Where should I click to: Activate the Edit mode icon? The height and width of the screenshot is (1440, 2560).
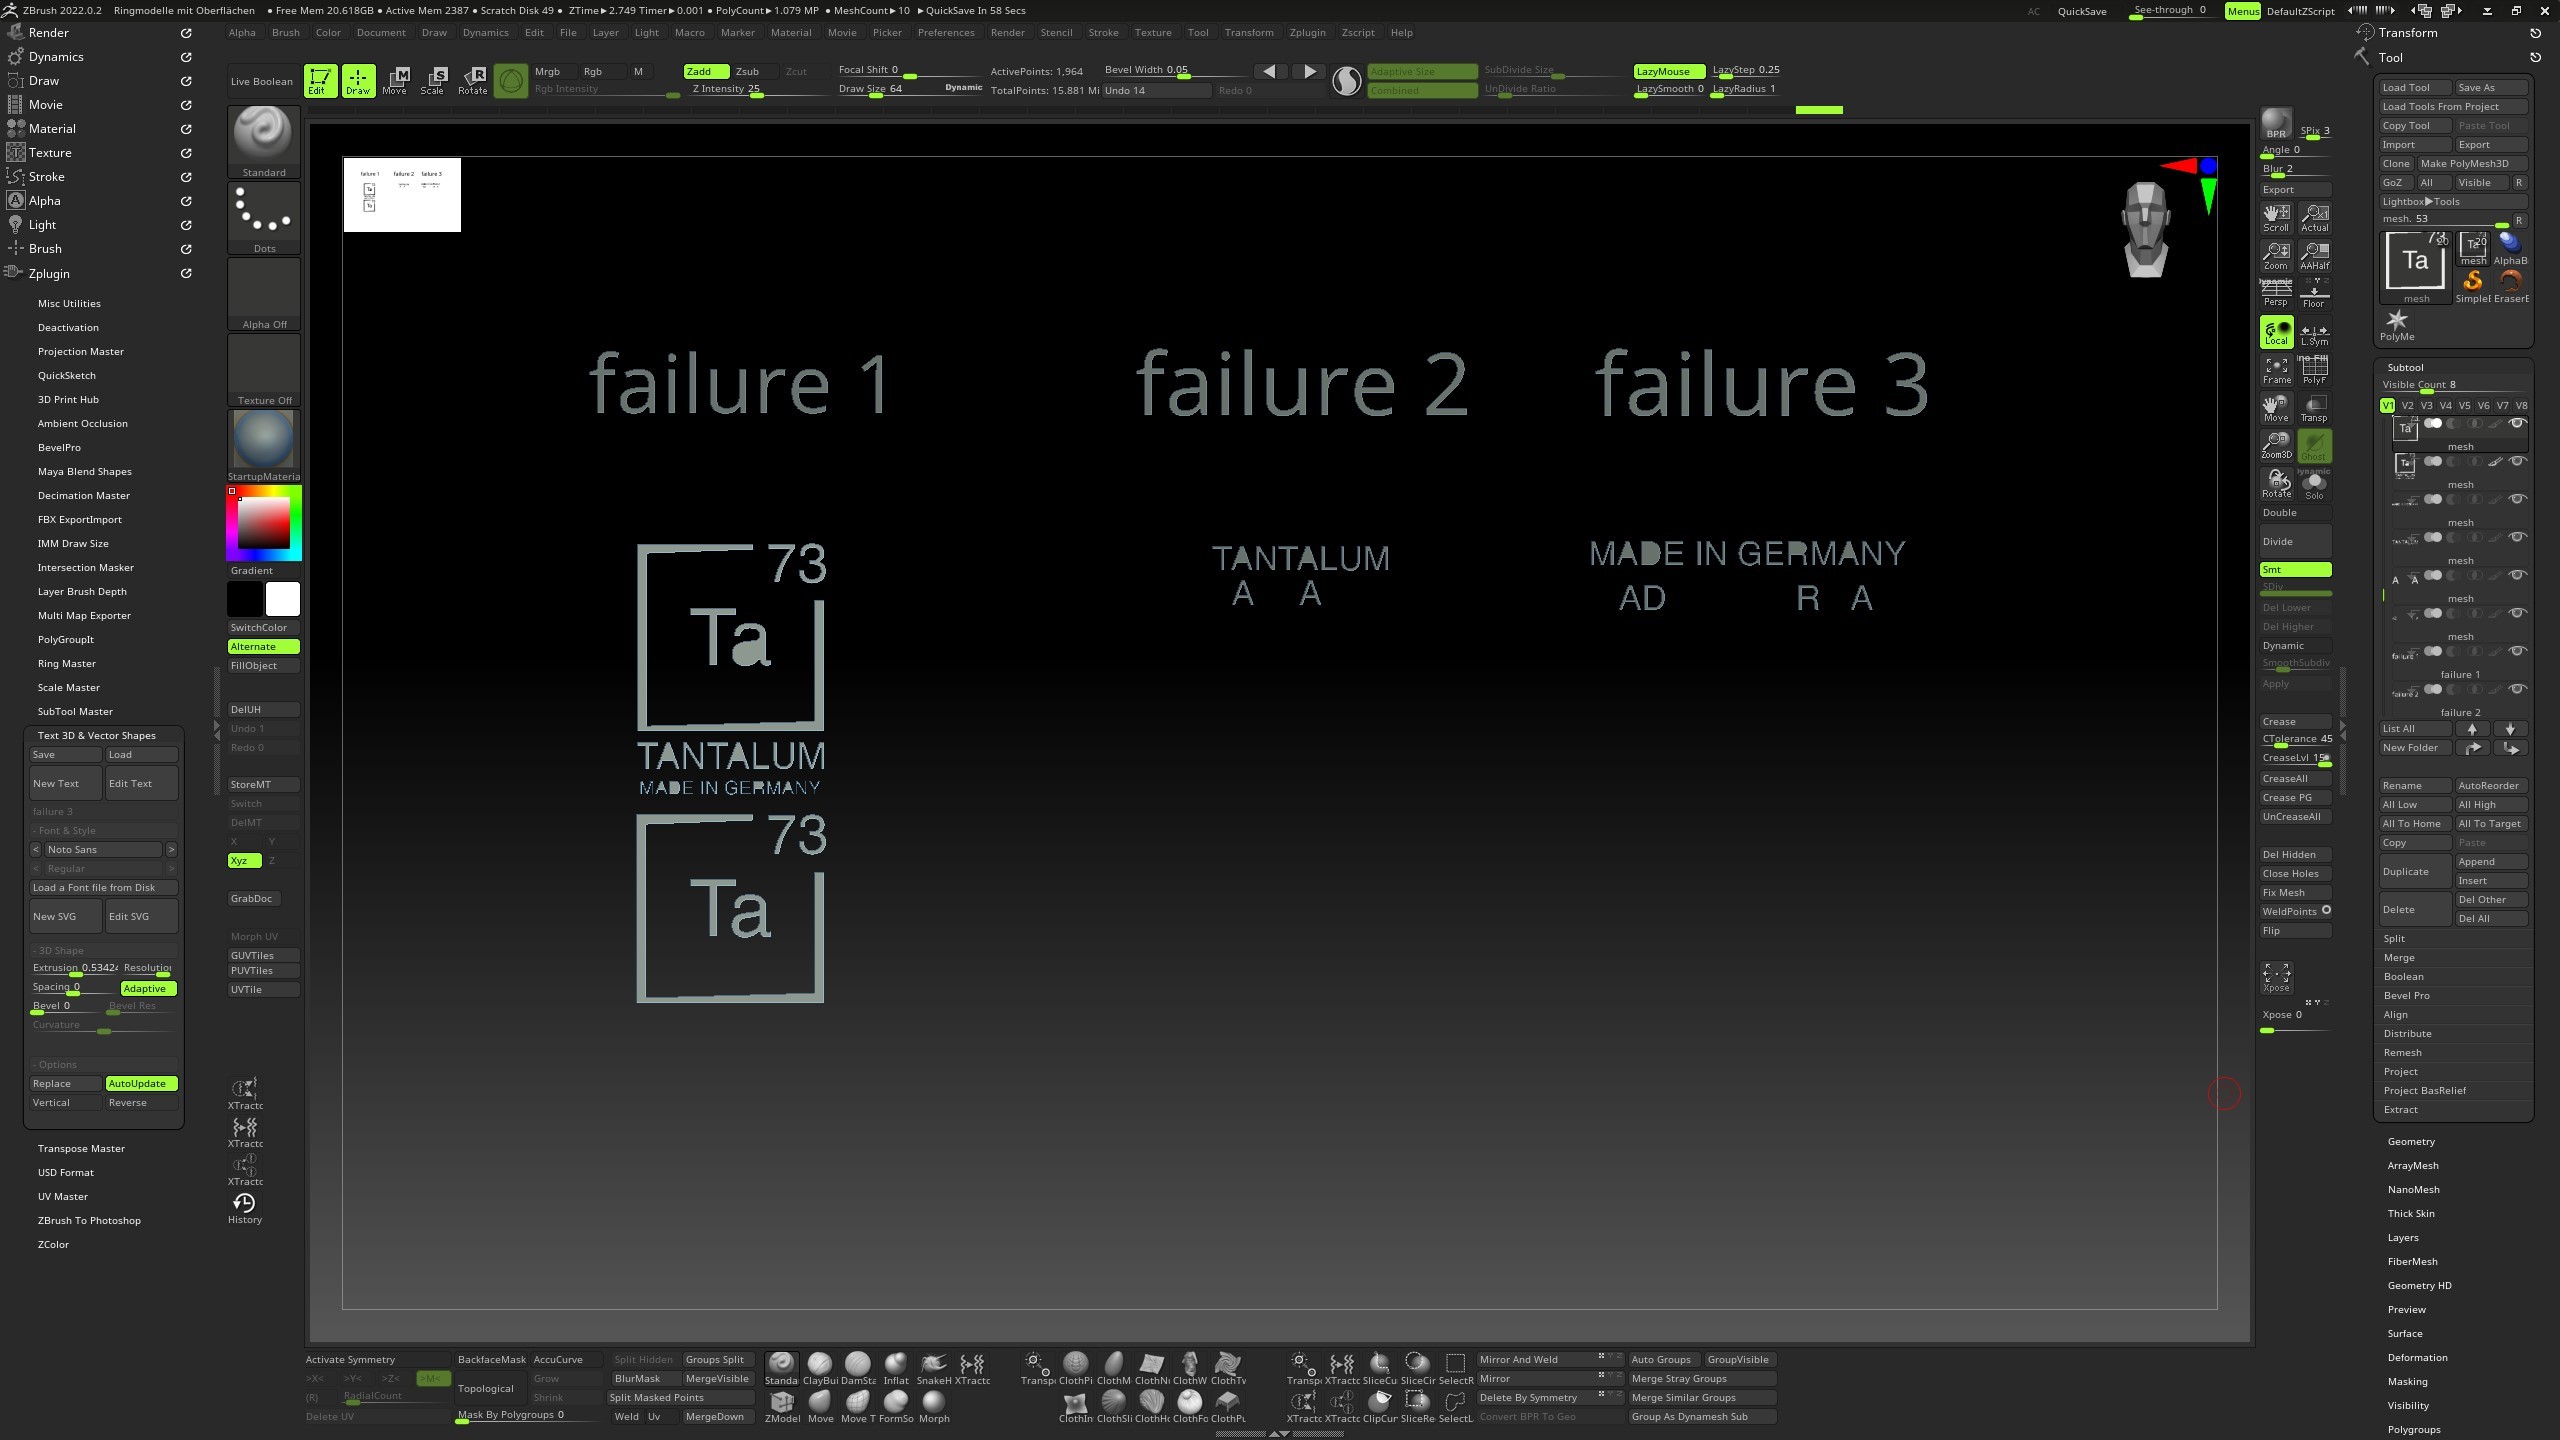tap(320, 80)
